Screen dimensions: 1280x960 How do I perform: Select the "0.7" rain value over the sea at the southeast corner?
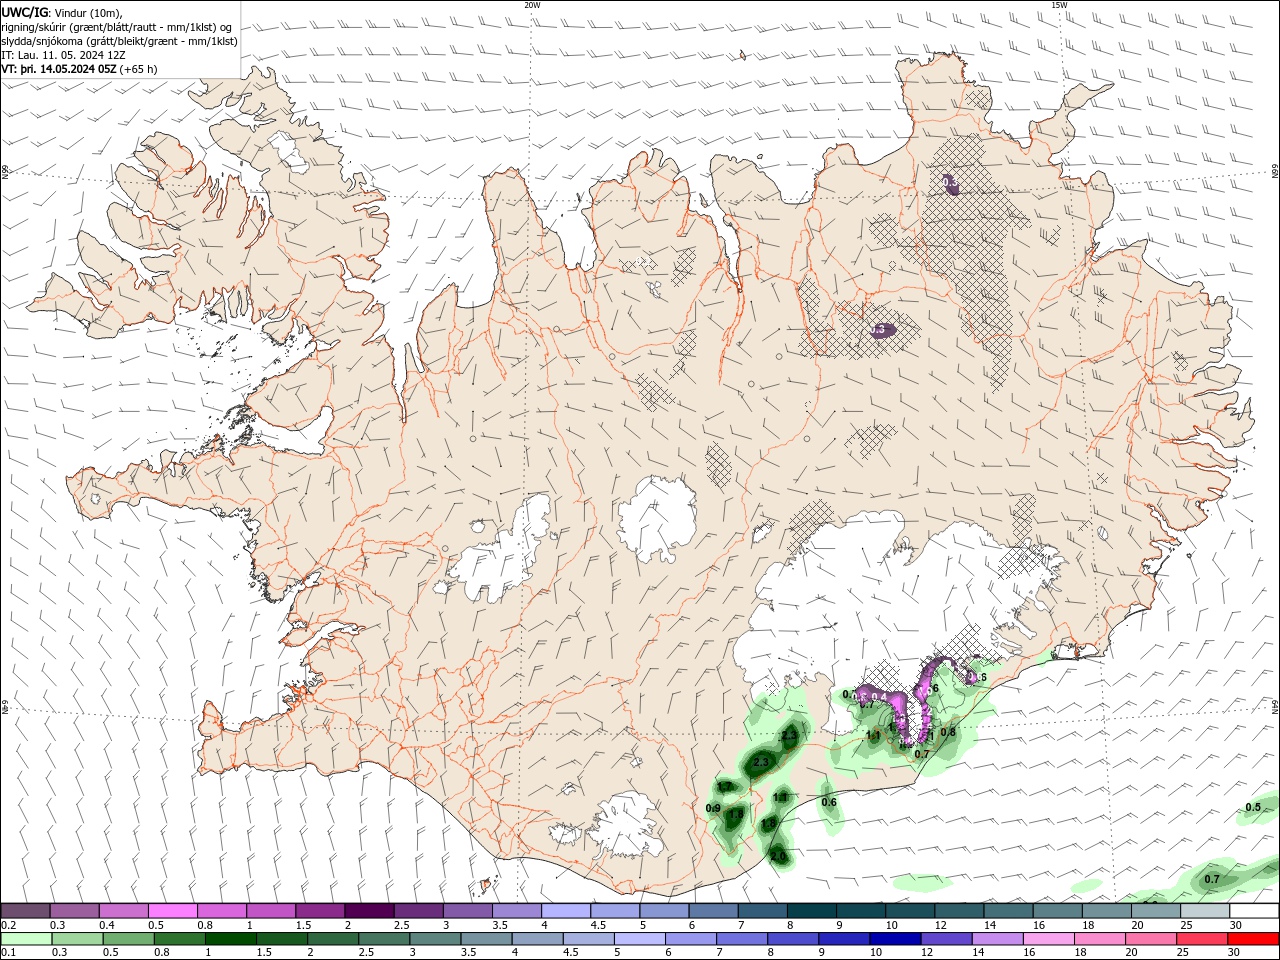[1212, 879]
